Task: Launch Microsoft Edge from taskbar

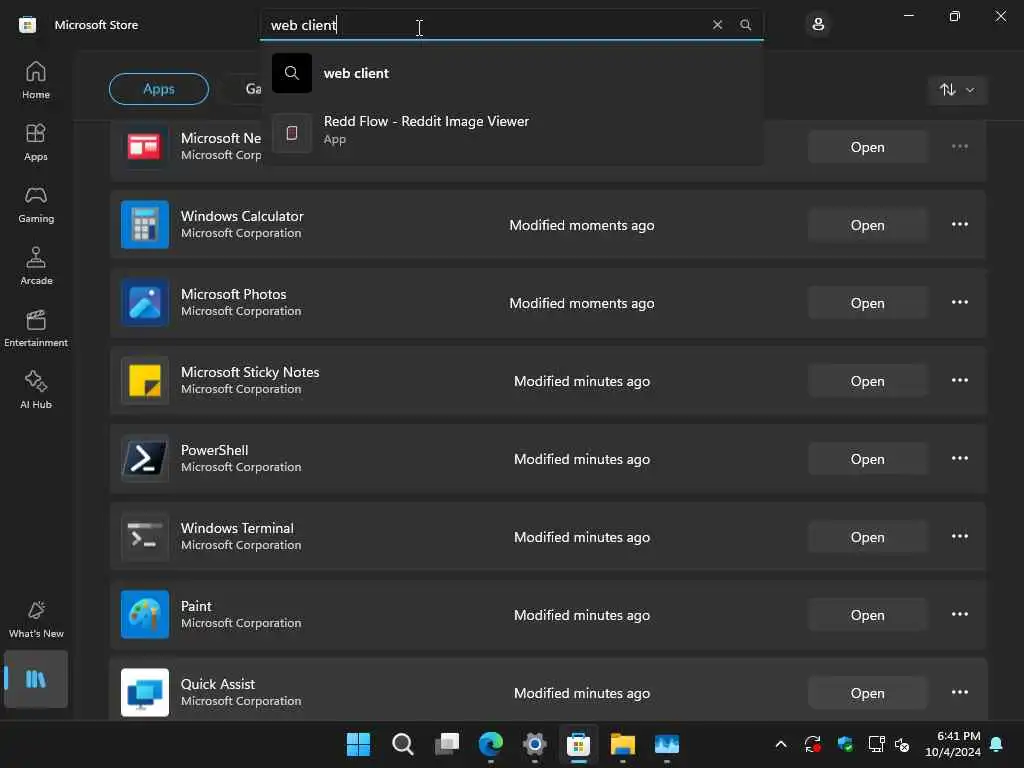Action: [x=490, y=744]
